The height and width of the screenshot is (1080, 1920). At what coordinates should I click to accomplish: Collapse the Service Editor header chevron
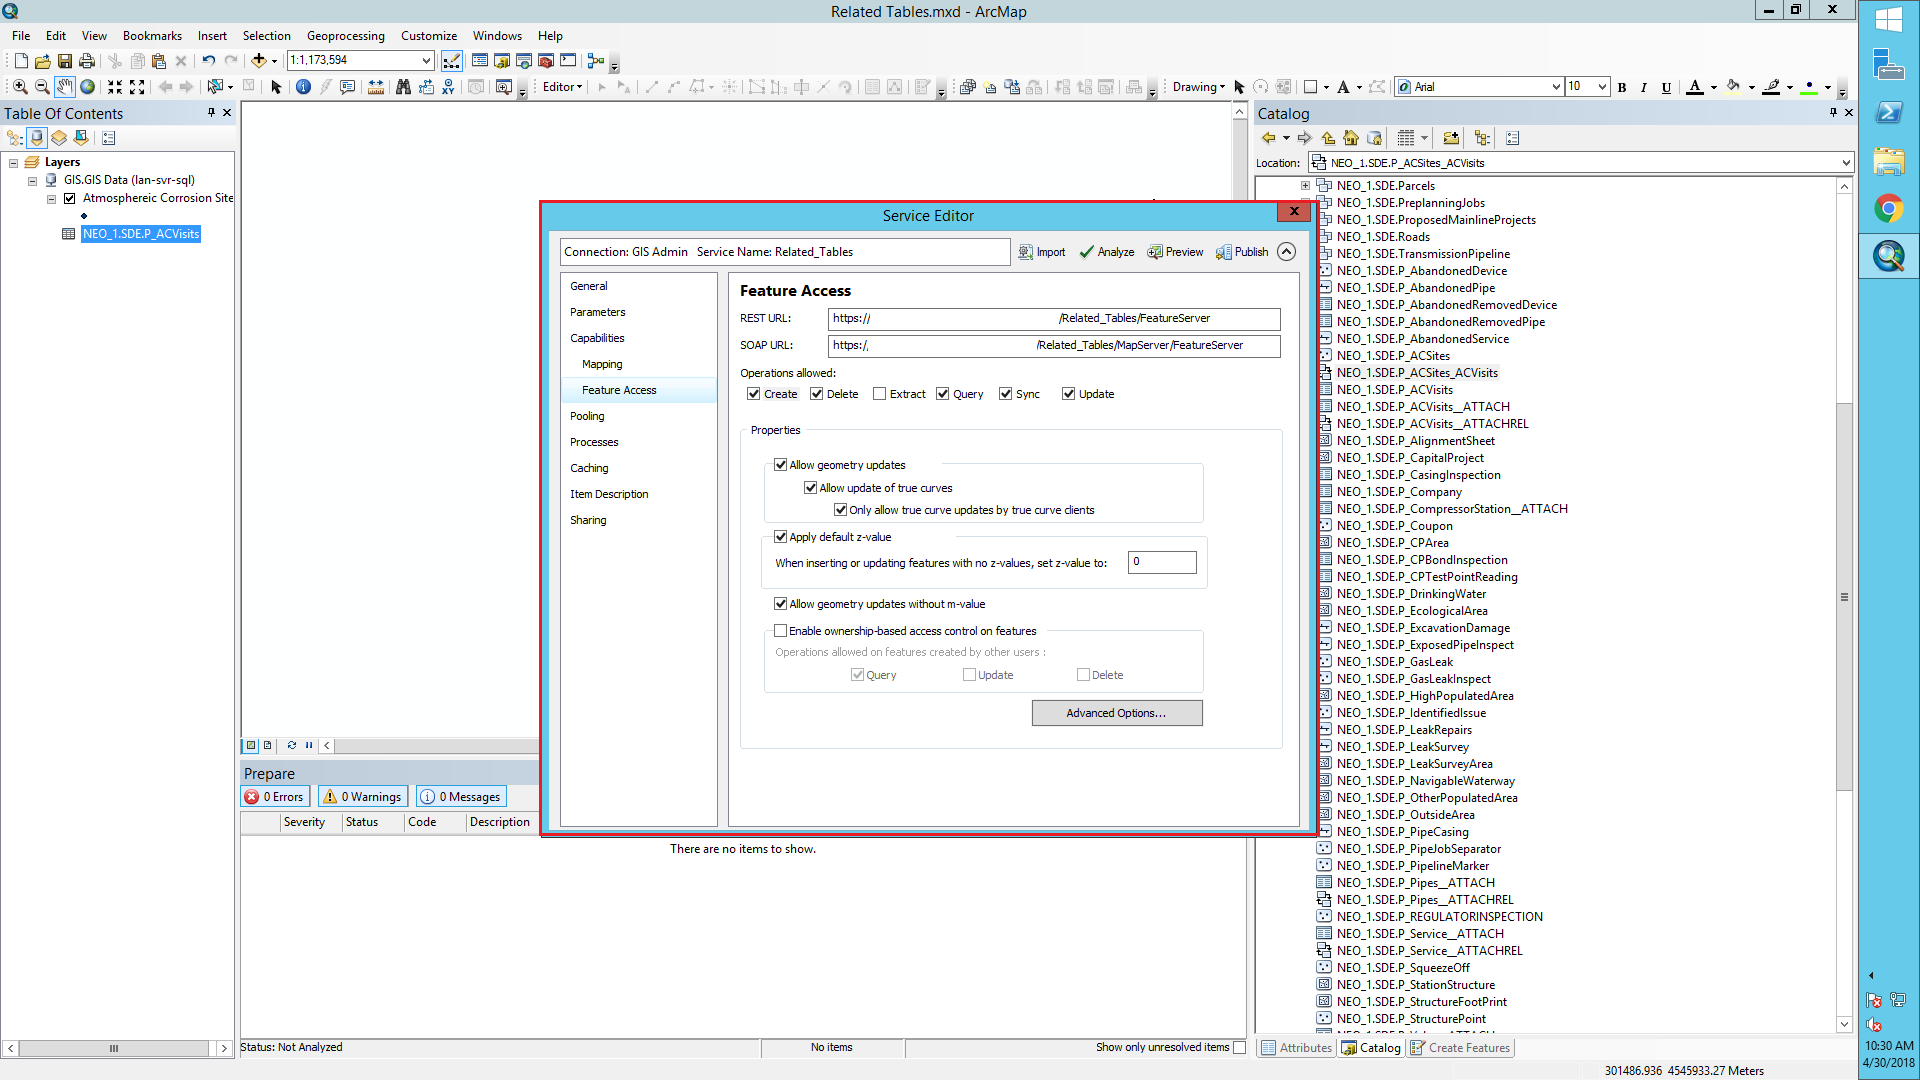pos(1287,252)
